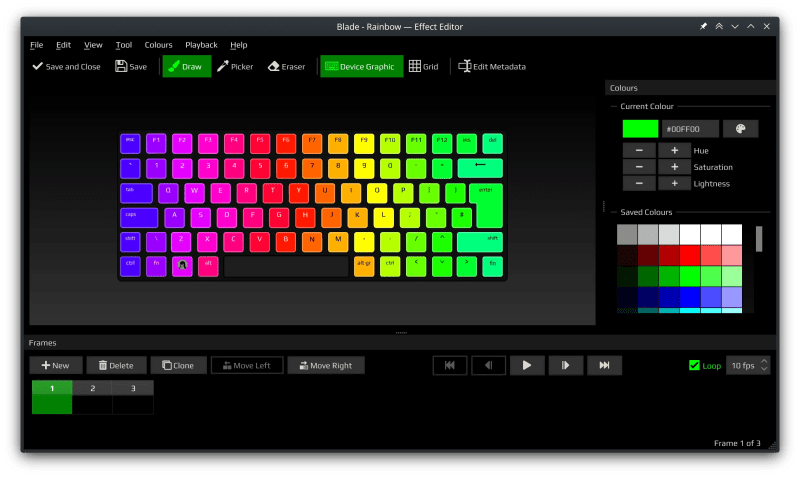800x477 pixels.
Task: Click the Saved Colours scrollbar
Action: 759,239
